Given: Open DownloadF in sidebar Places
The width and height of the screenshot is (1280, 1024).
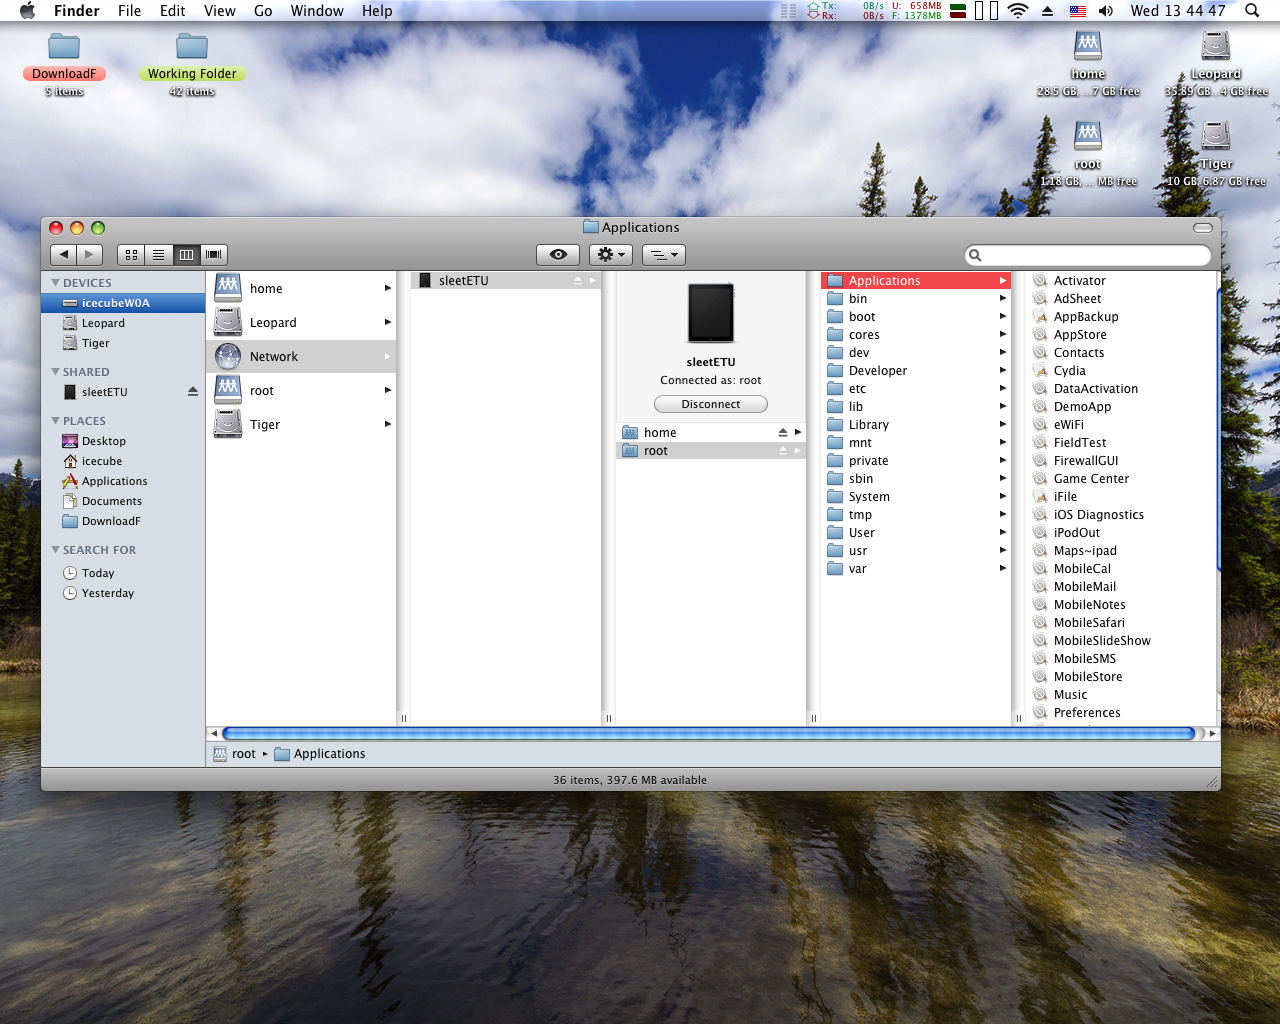Looking at the screenshot, I should tap(123, 521).
